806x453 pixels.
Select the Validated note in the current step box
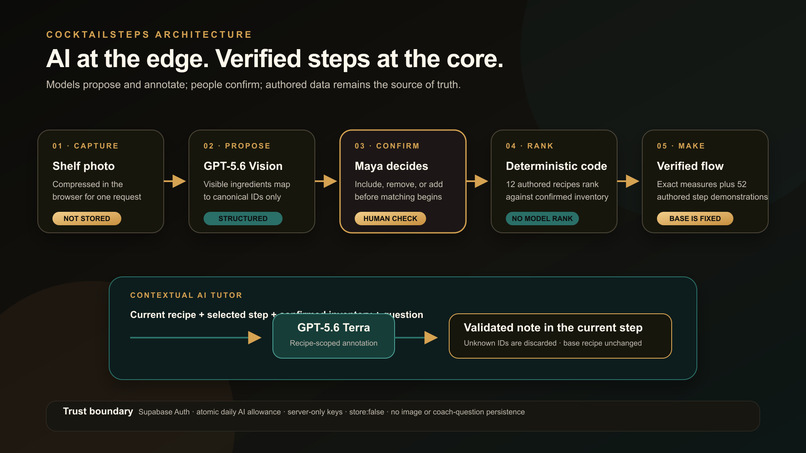[x=560, y=336]
